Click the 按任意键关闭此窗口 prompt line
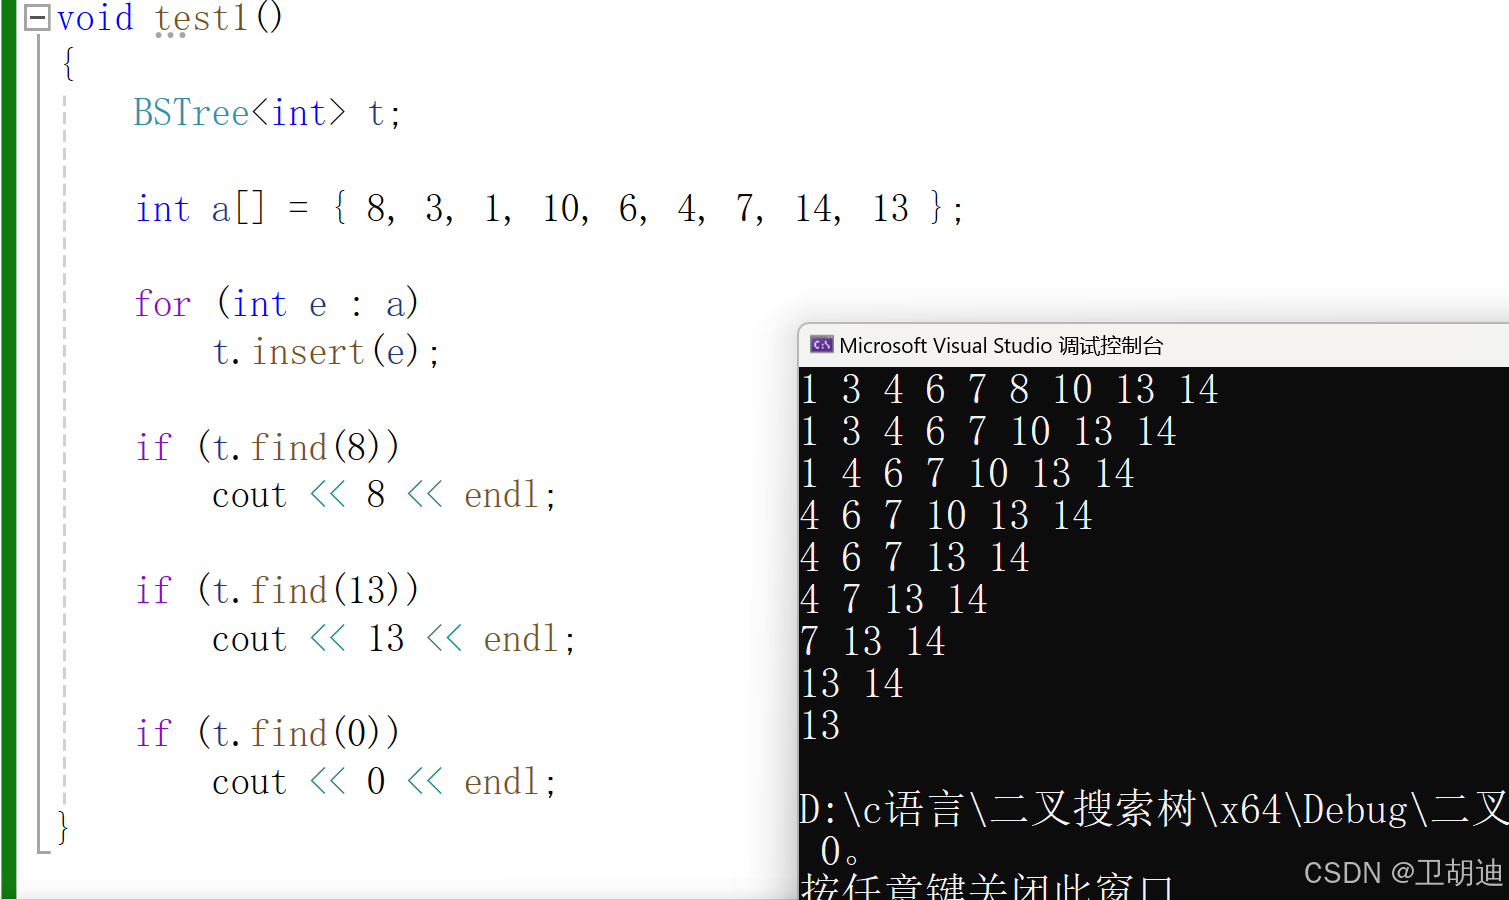1509x900 pixels. click(x=987, y=886)
